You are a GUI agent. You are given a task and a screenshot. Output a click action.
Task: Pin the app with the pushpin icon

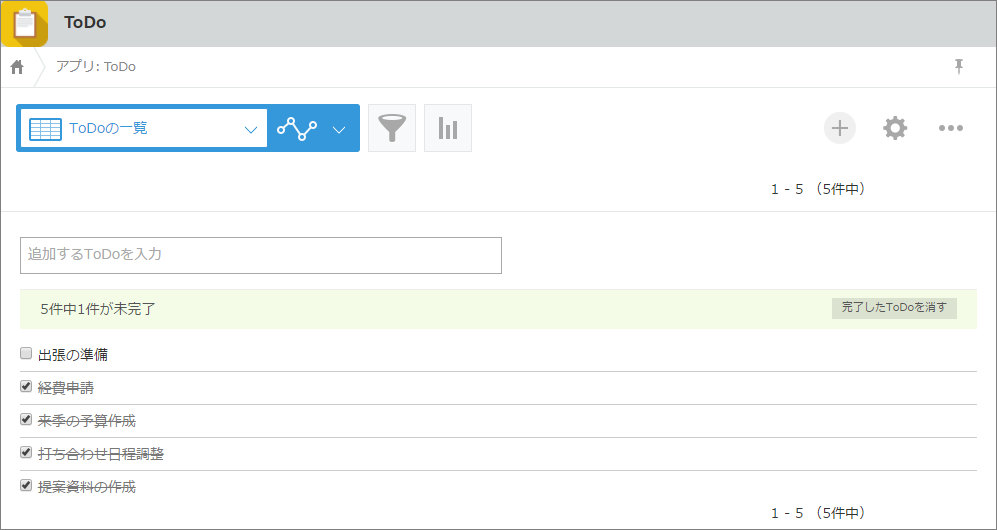(959, 66)
